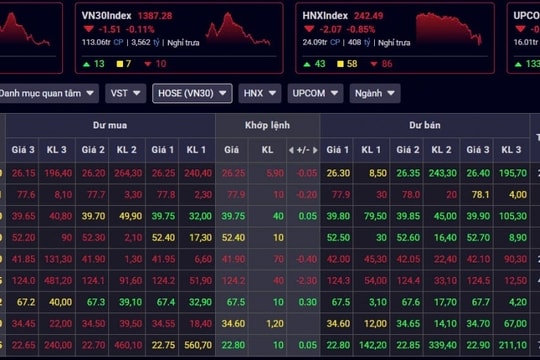This screenshot has width=540, height=360.
Task: Click sell price 22.90
Action: (478, 345)
